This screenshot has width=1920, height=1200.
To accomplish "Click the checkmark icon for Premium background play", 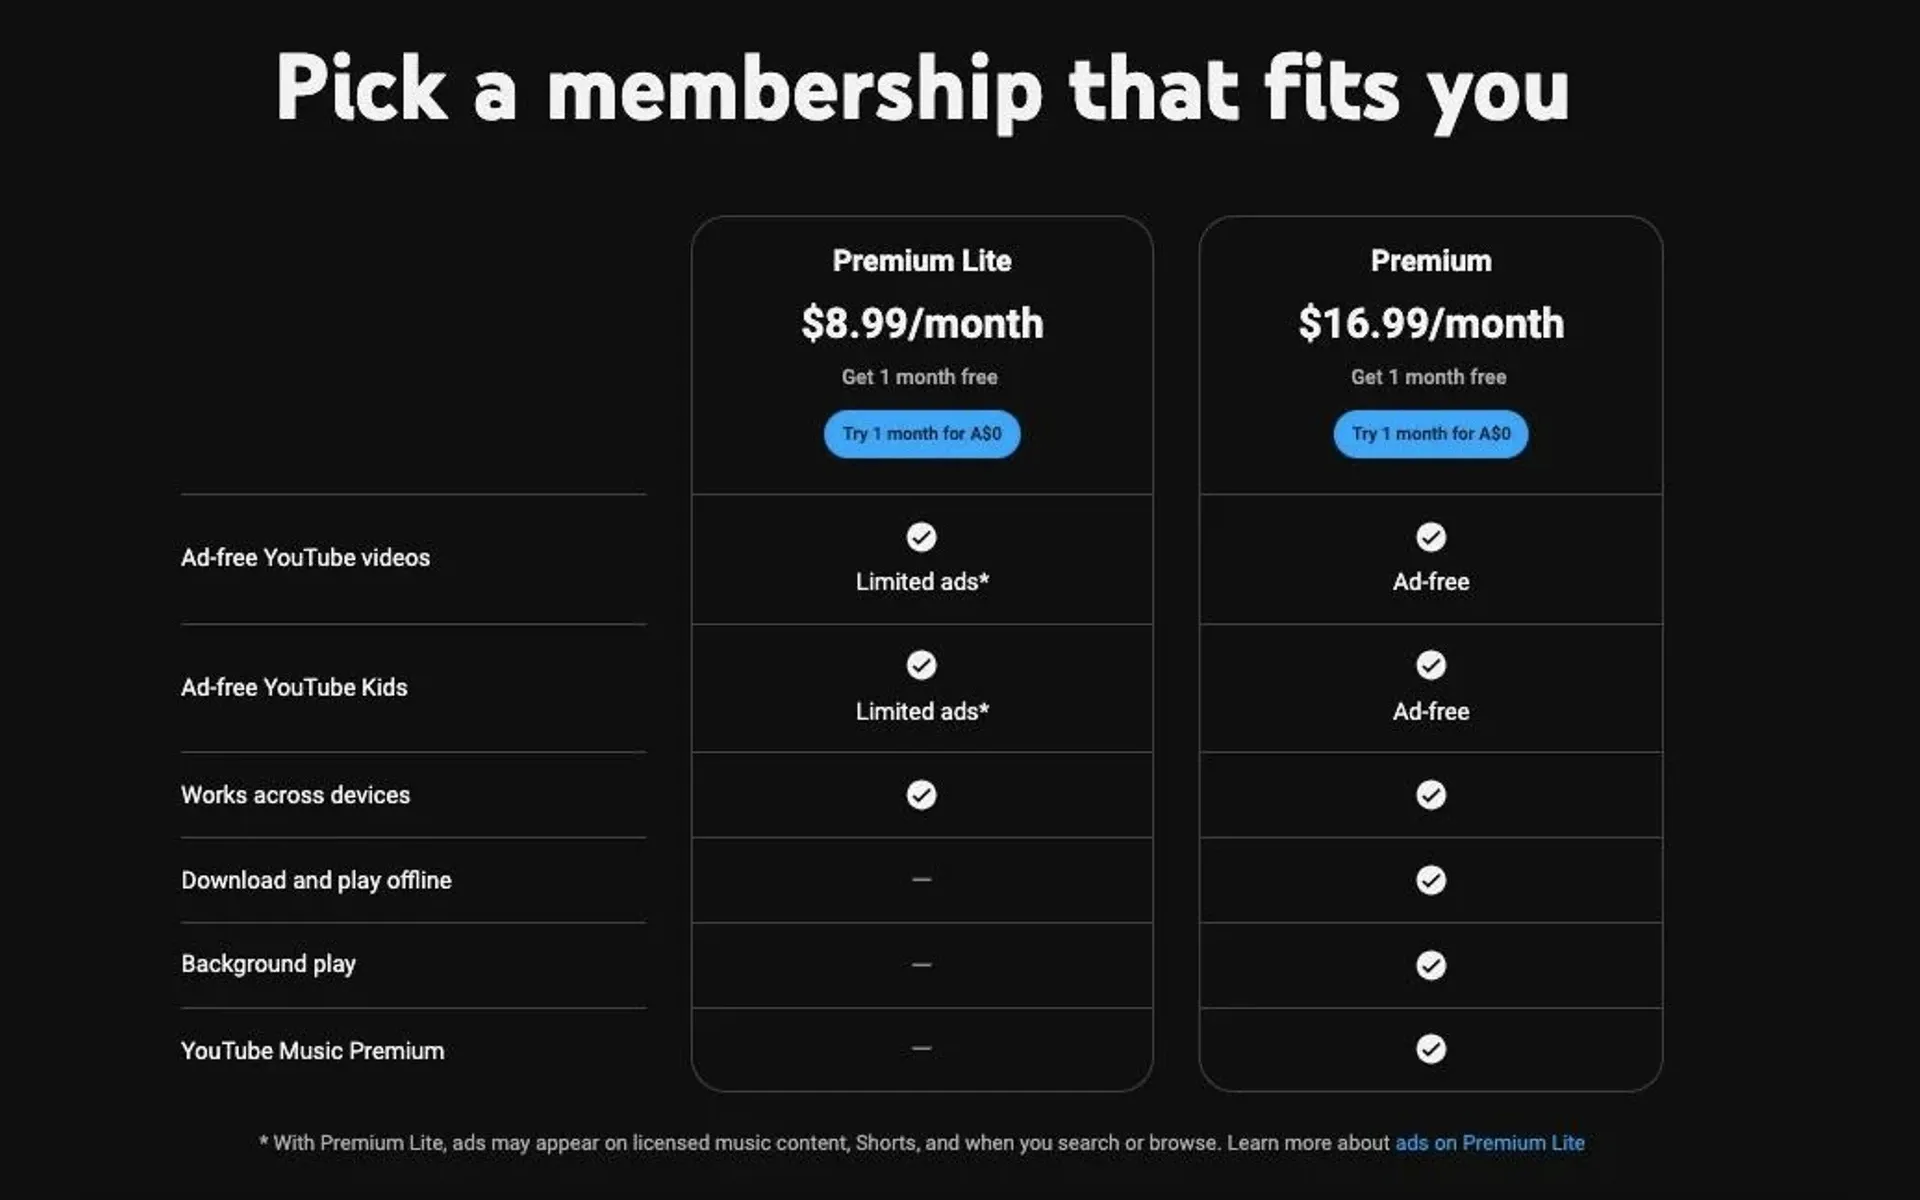I will (x=1431, y=965).
